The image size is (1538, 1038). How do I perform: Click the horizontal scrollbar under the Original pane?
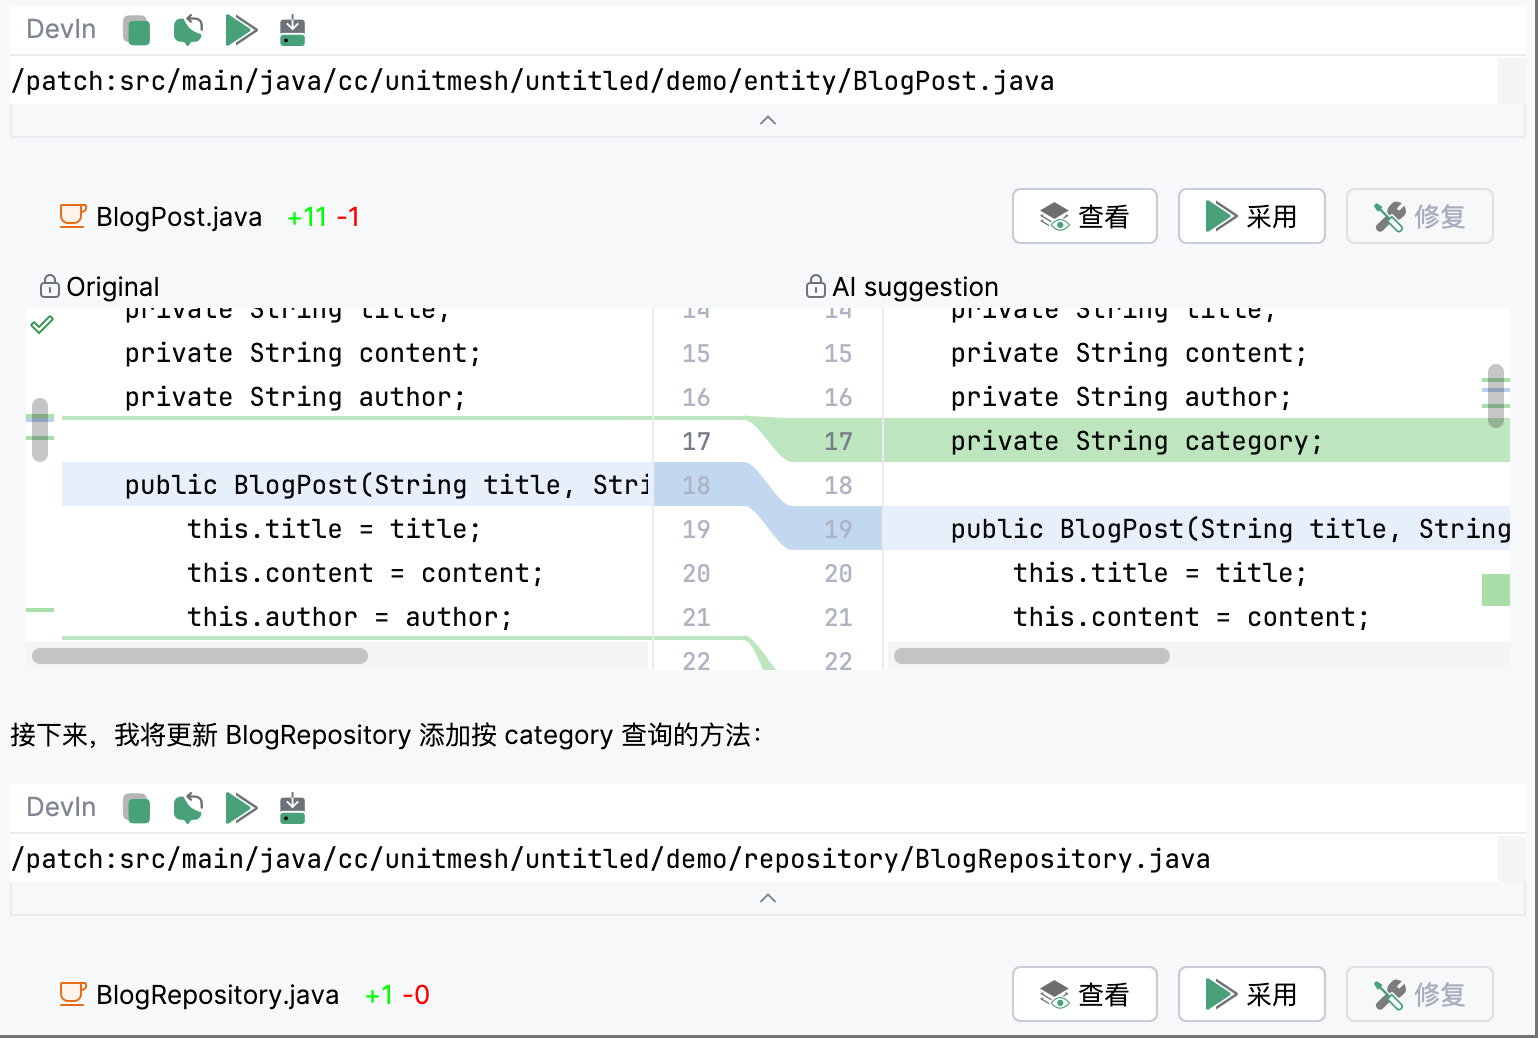point(200,656)
